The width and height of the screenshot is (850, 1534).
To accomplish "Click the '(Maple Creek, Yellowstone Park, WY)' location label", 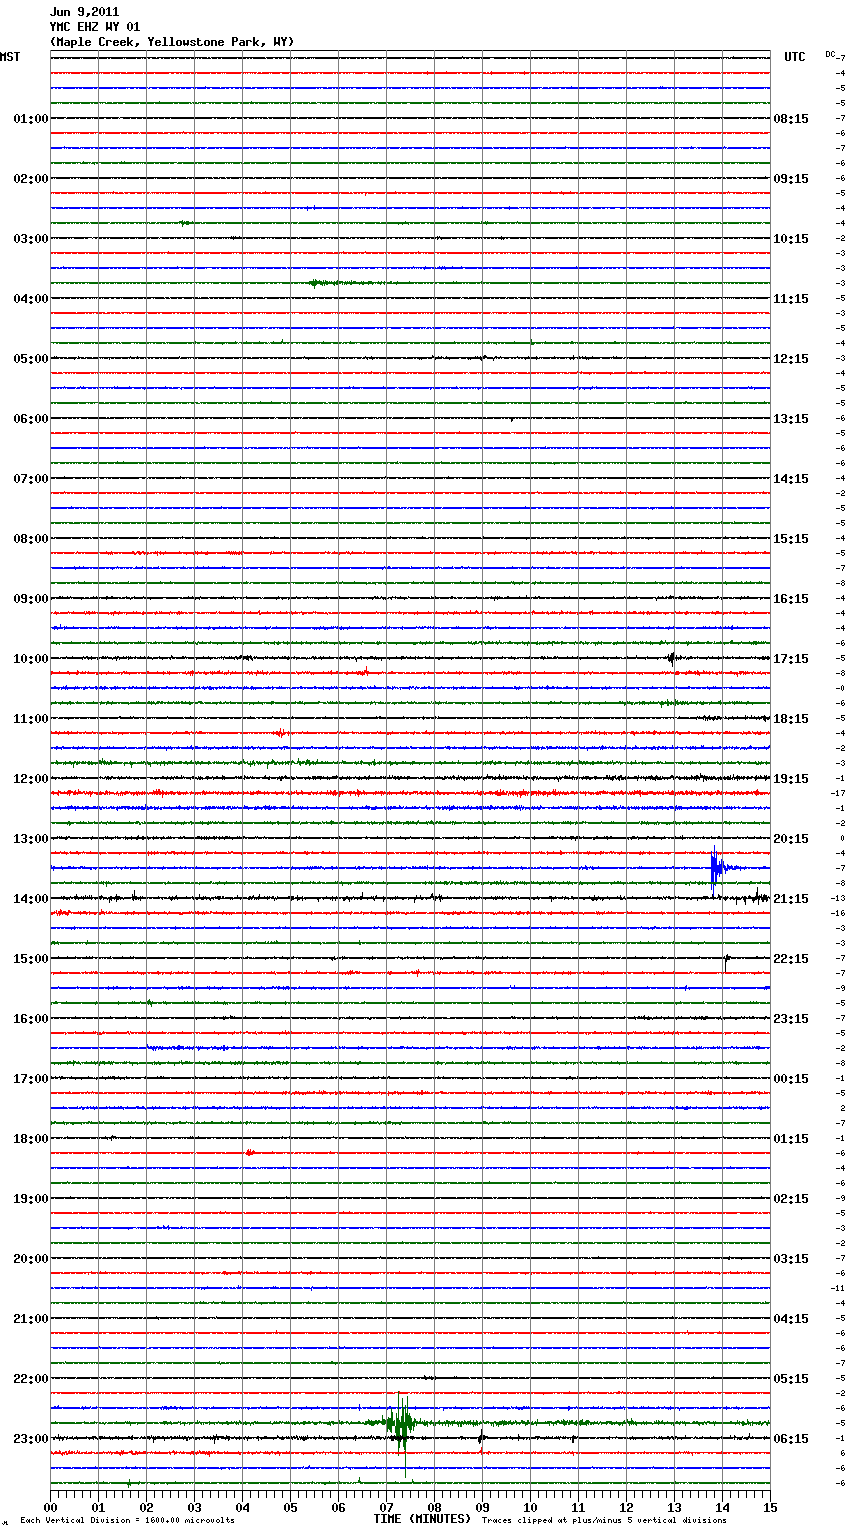I will 172,42.
